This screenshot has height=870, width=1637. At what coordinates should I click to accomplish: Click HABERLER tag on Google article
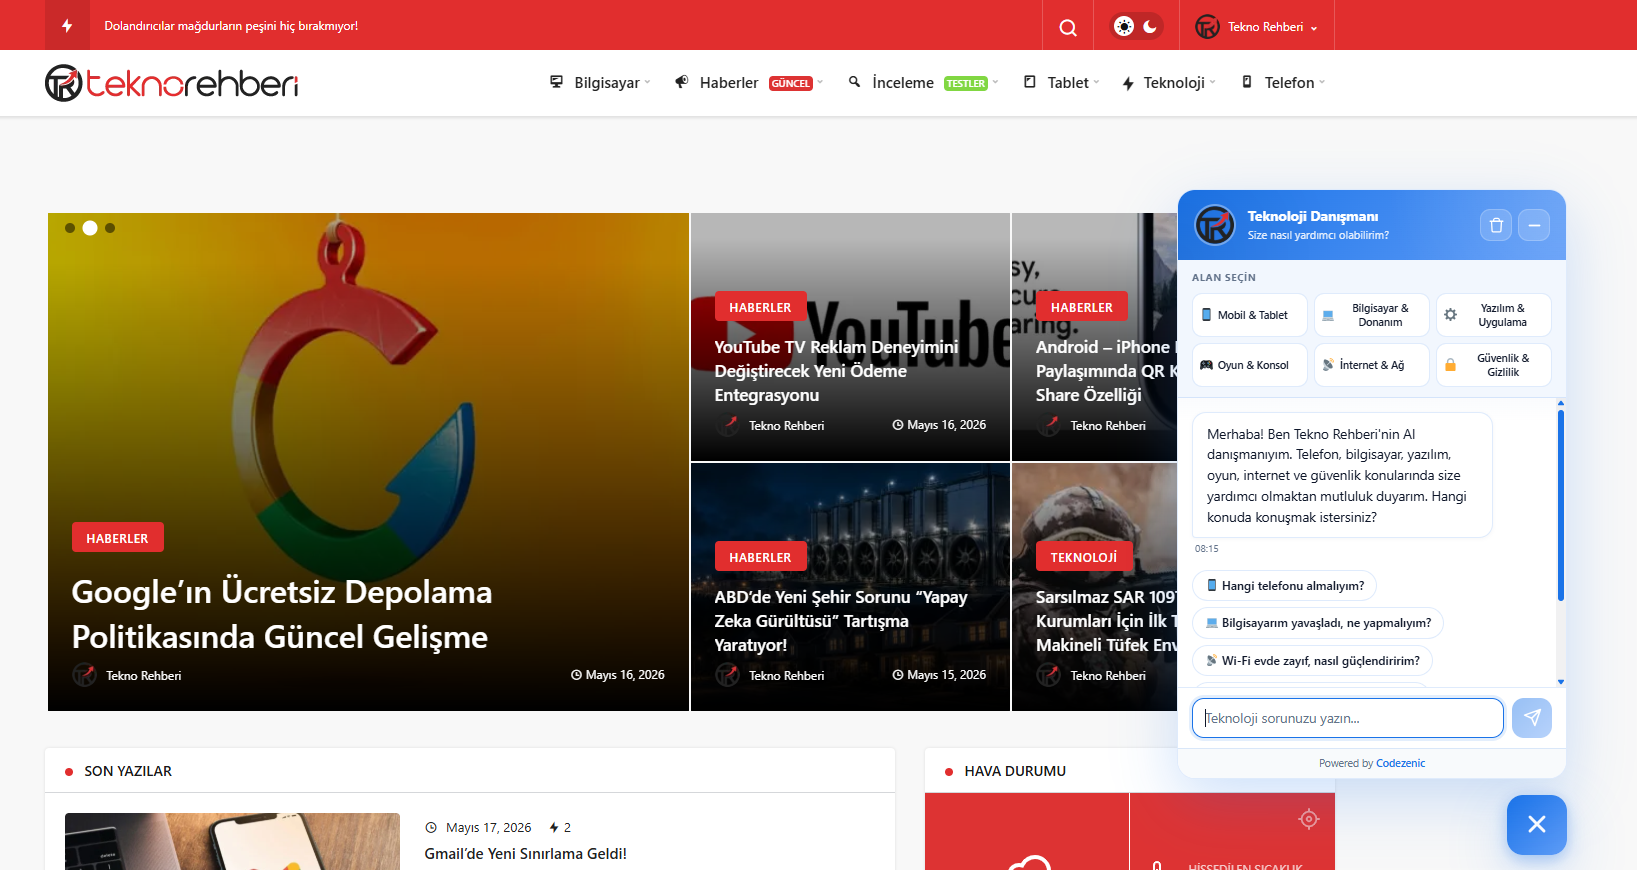[118, 538]
